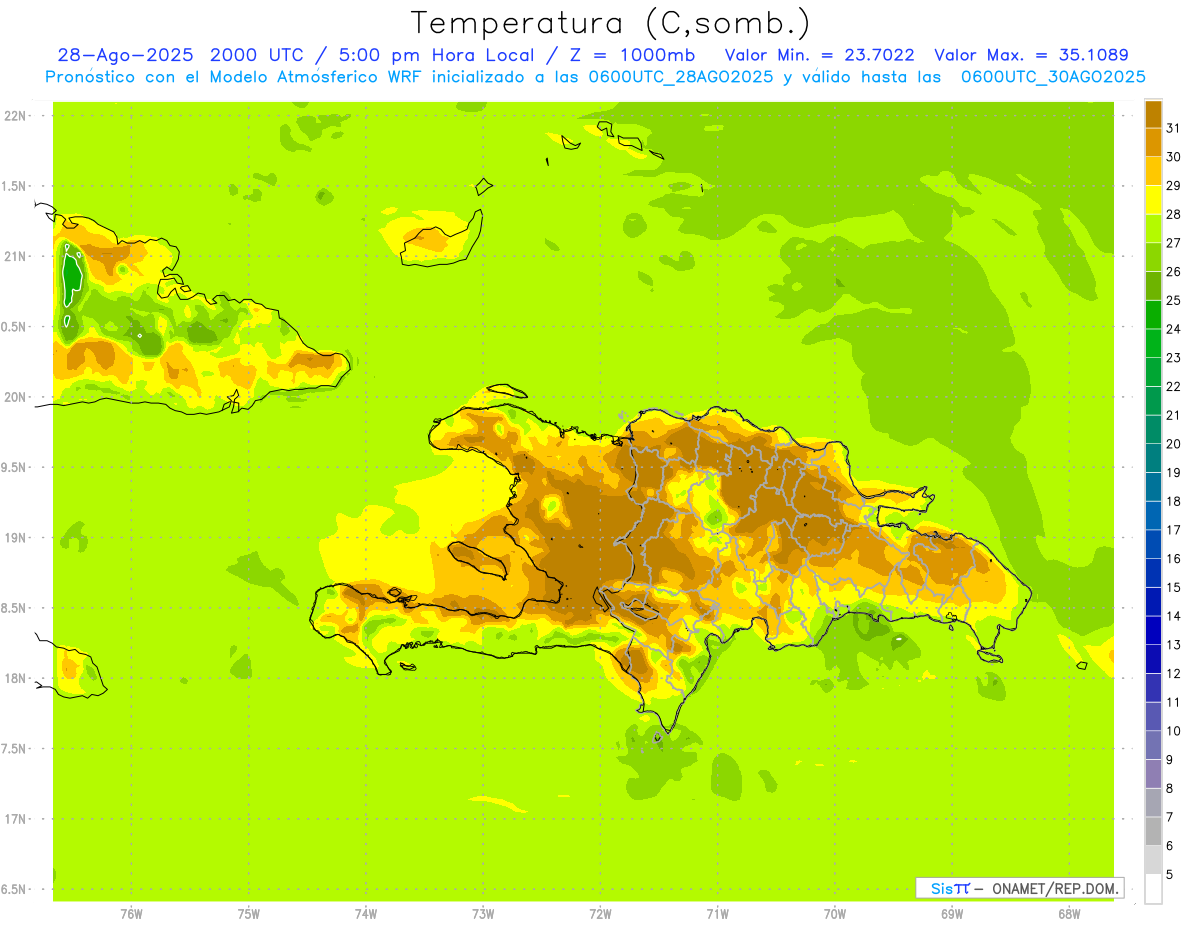
Task: Click the colorbar label 29
Action: point(1174,186)
